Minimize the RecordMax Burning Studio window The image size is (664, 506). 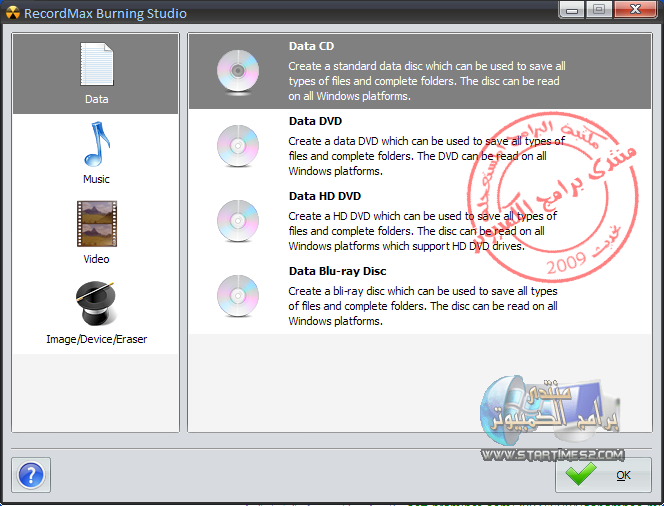pos(572,9)
